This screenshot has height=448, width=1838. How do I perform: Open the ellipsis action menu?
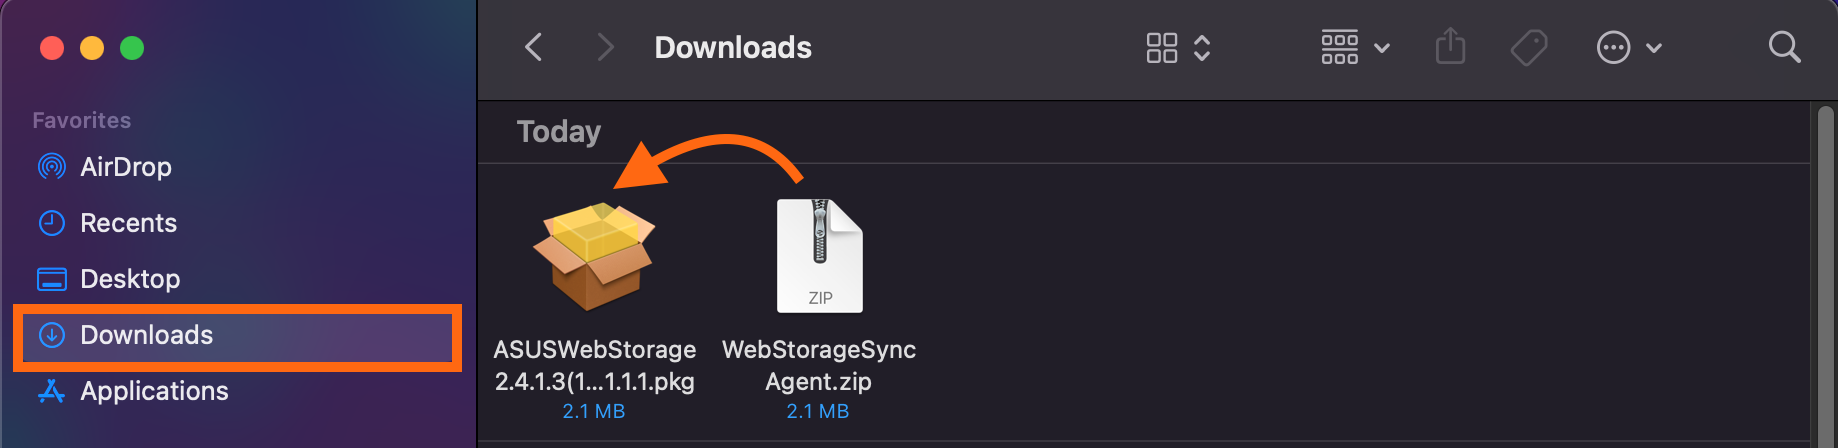tap(1613, 47)
